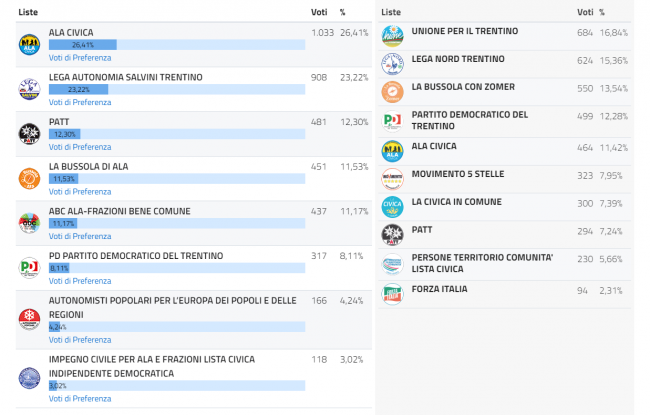The width and height of the screenshot is (650, 415).
Task: Open Voti di Preferenza under PATT
Action: pos(80,147)
